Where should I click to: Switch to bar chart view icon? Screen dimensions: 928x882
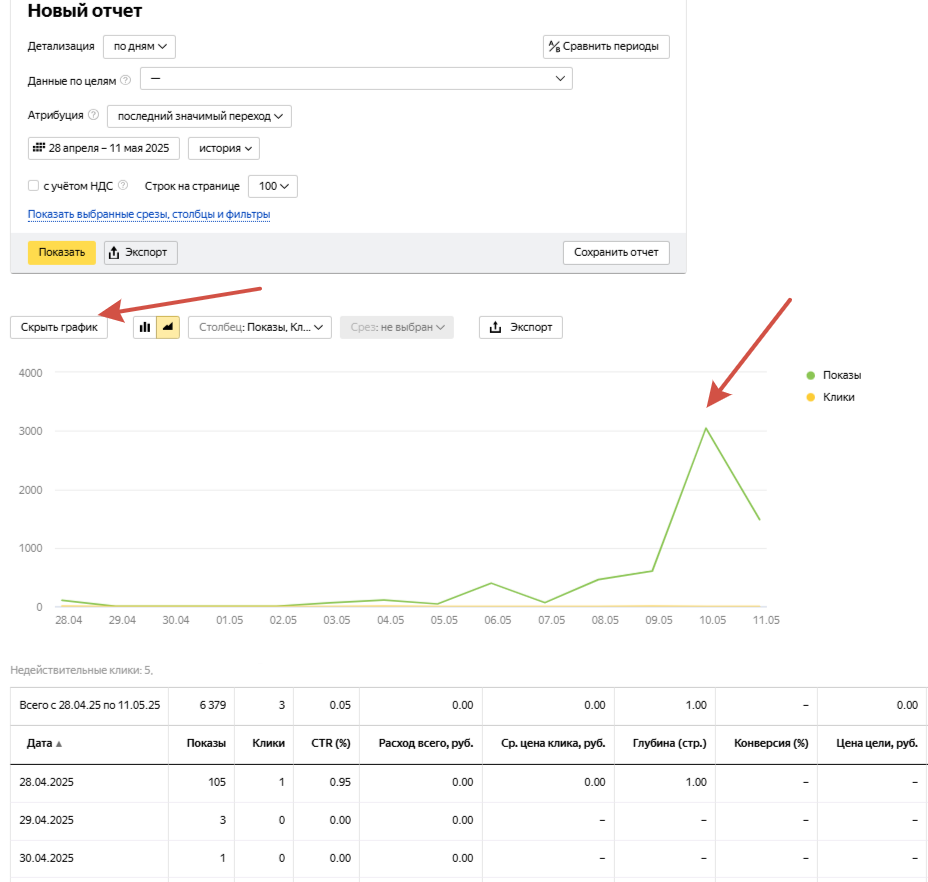pyautogui.click(x=145, y=327)
